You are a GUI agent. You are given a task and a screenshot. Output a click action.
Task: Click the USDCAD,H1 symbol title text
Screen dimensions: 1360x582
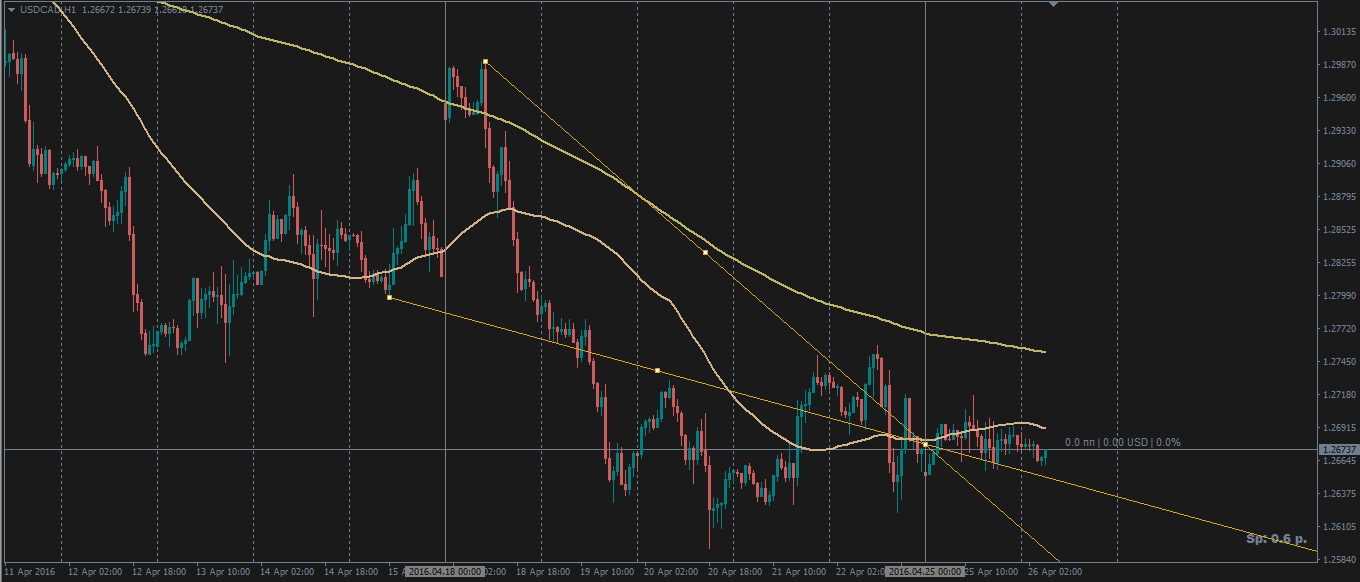[x=49, y=9]
